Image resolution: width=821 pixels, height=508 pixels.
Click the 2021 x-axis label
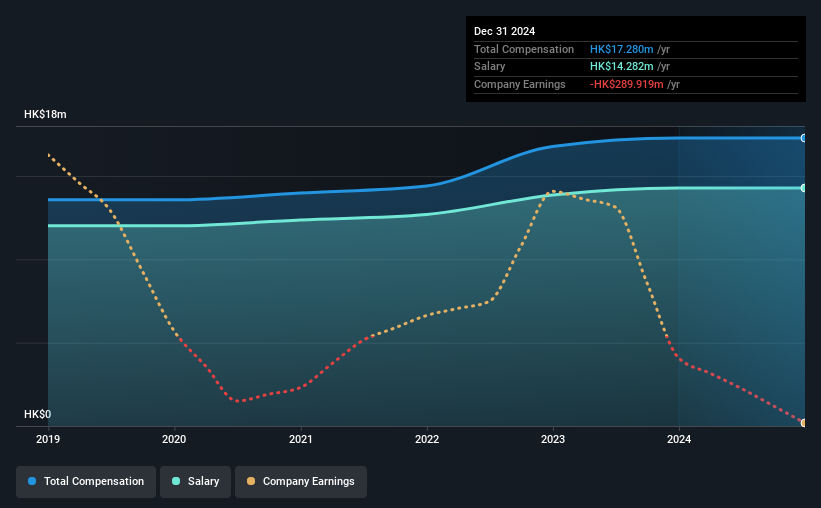pyautogui.click(x=301, y=439)
